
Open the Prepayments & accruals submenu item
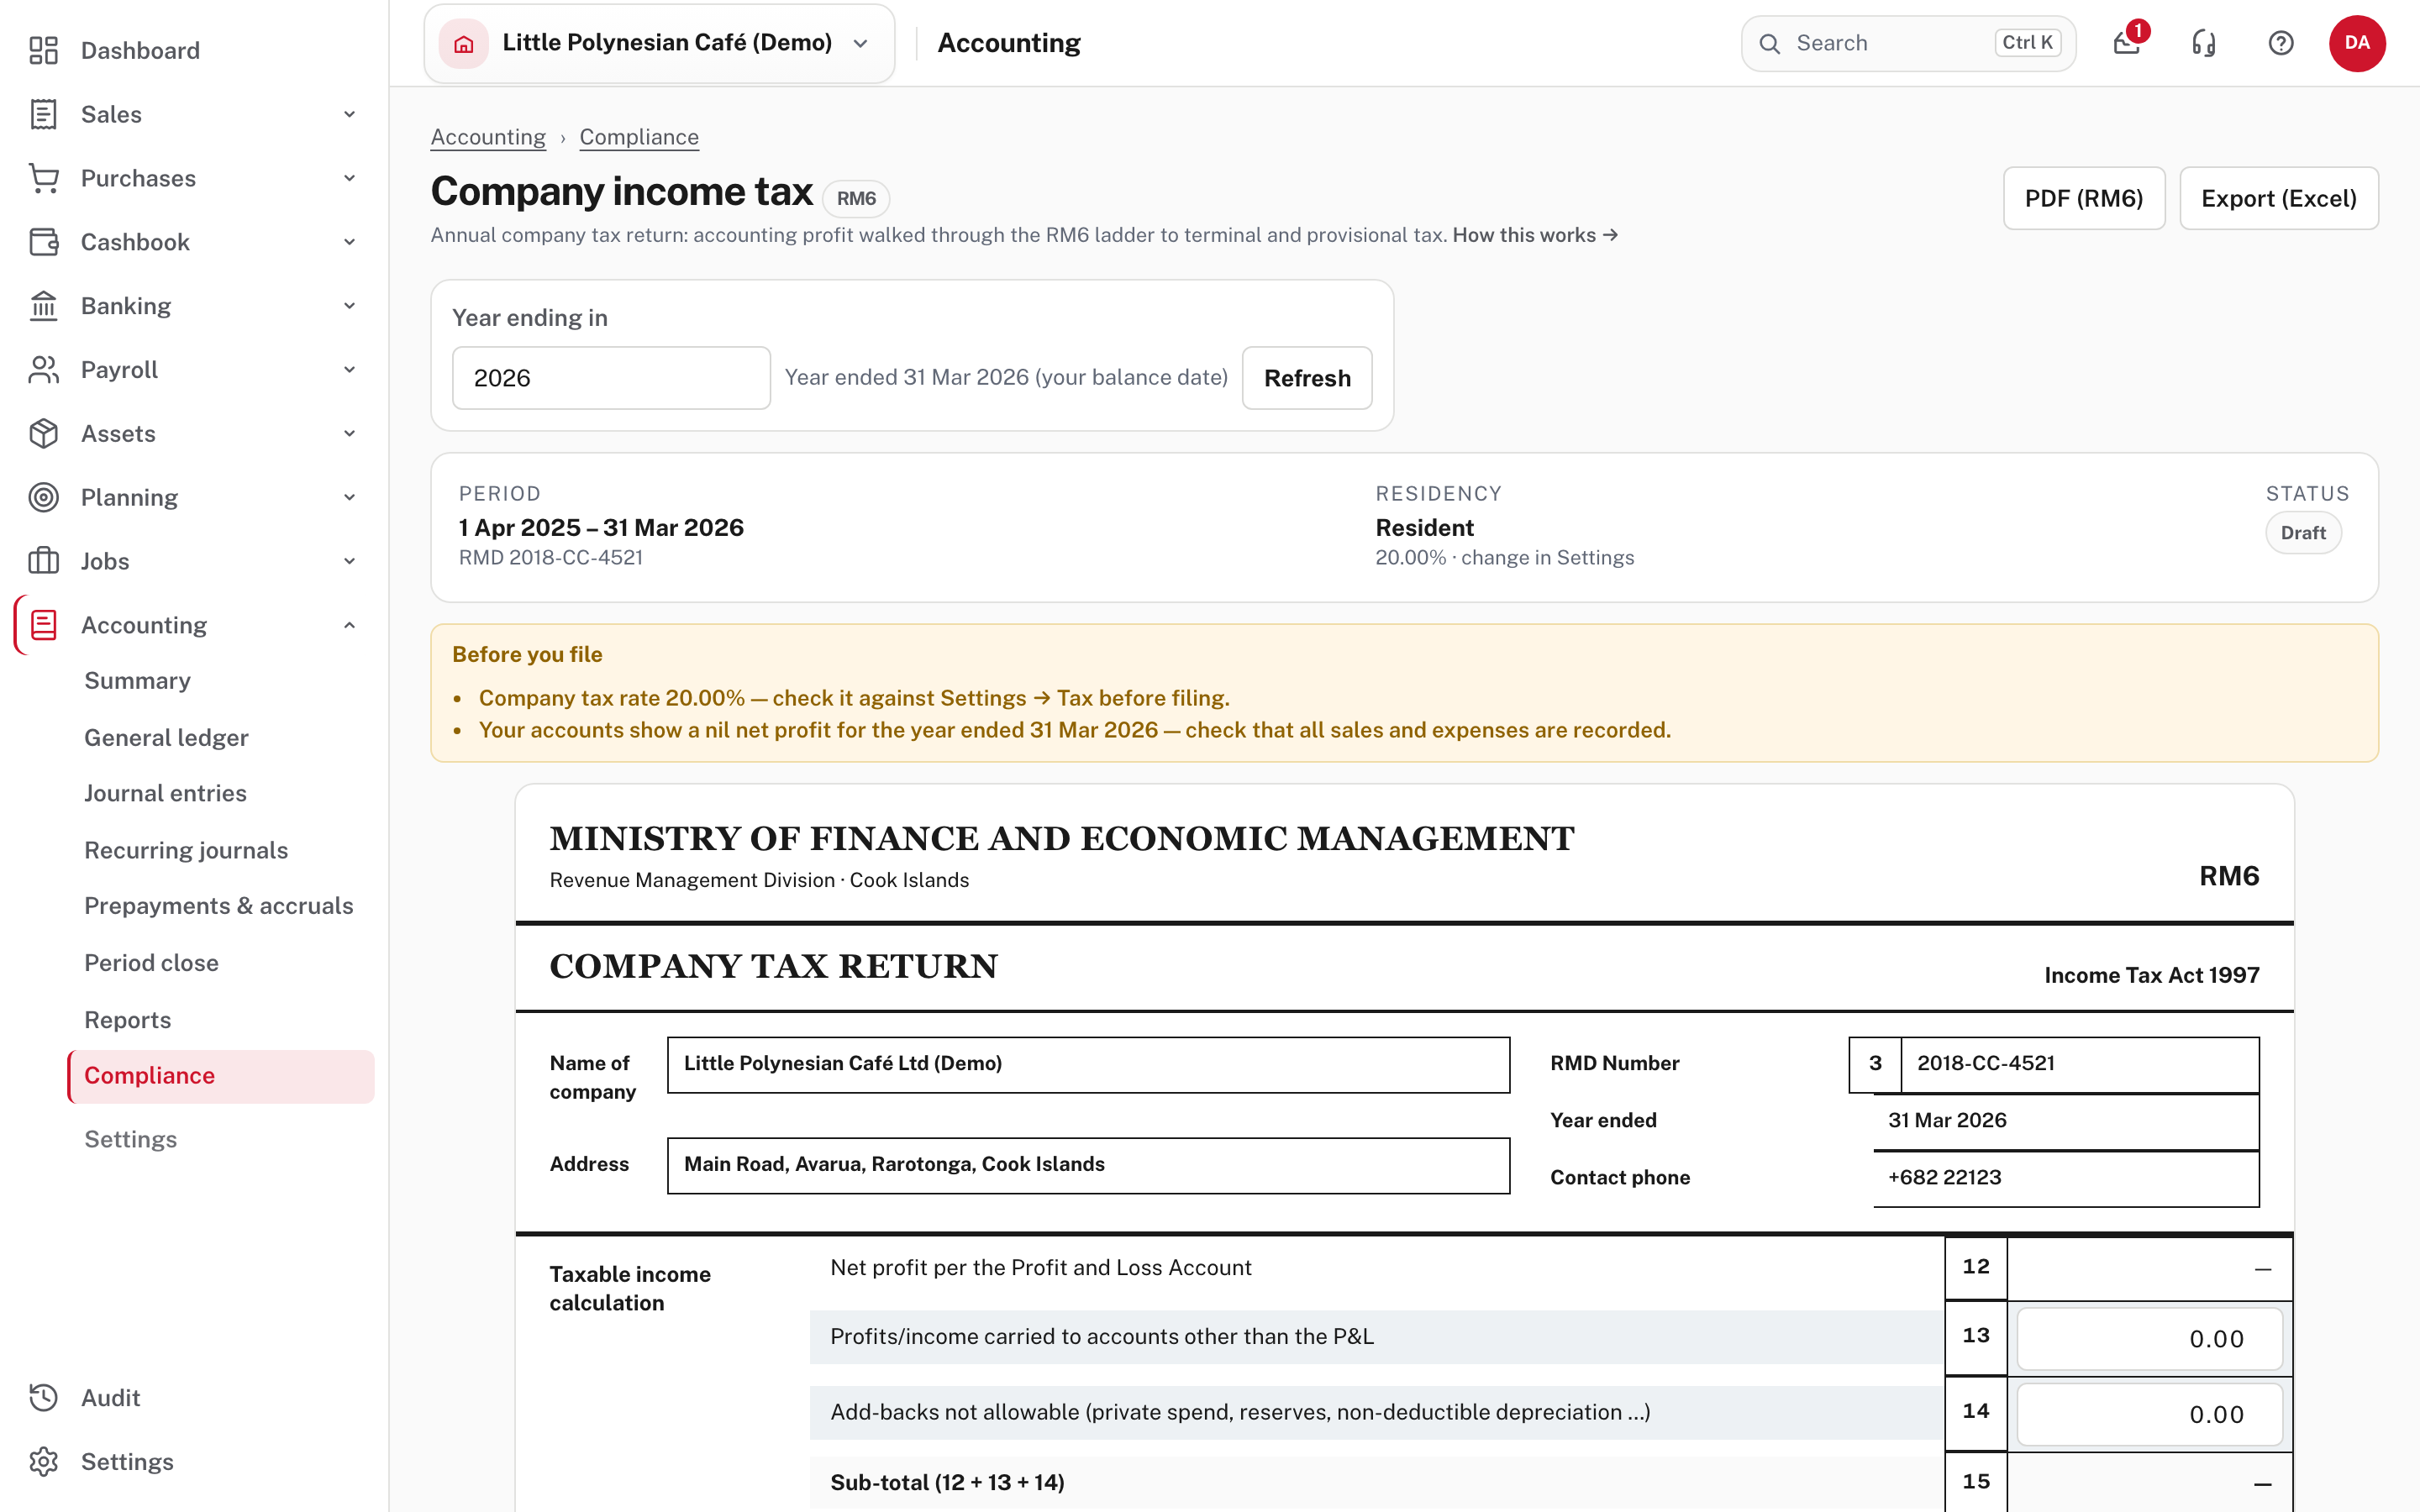[x=218, y=905]
